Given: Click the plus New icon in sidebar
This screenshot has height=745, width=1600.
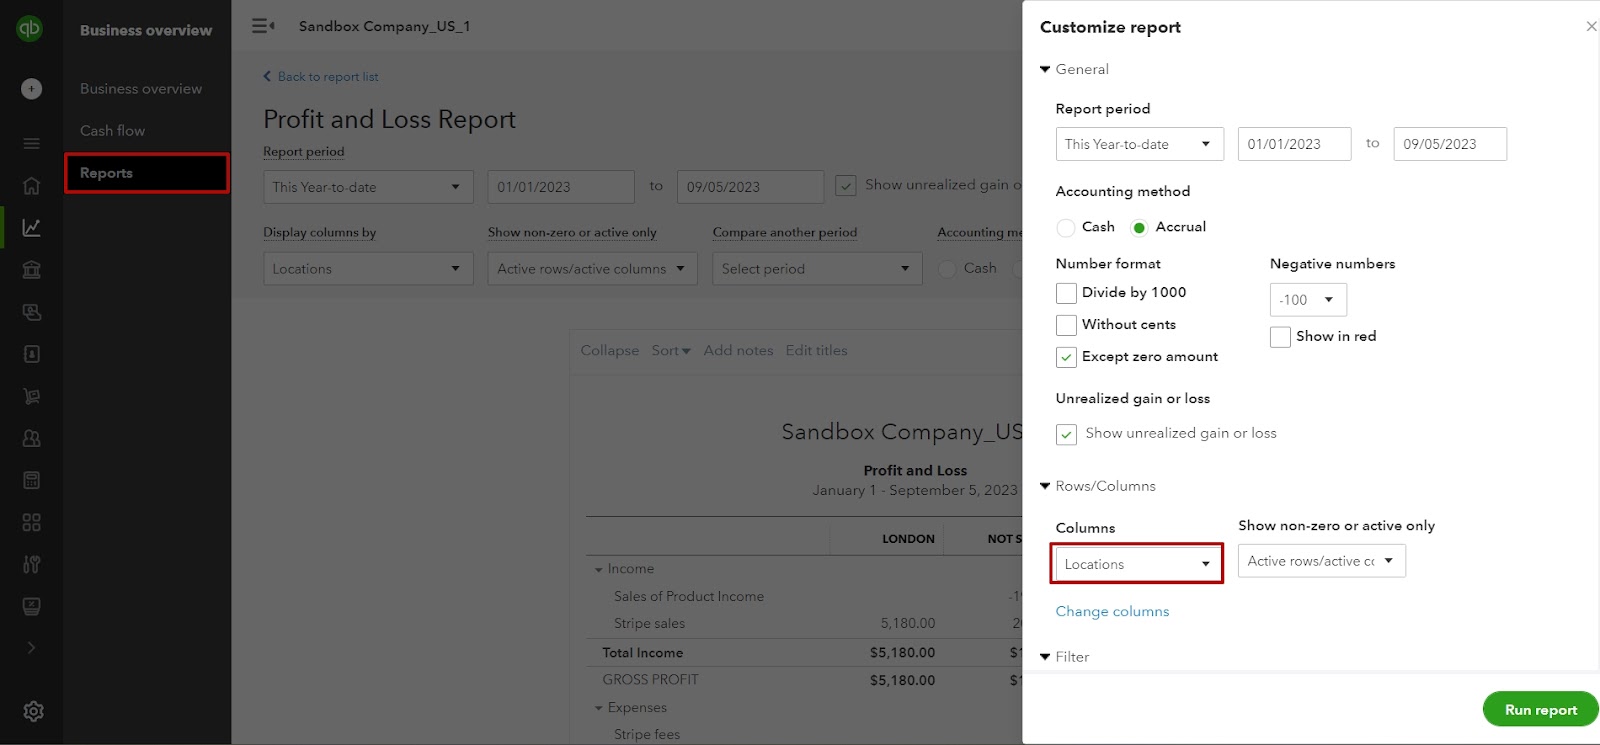Looking at the screenshot, I should [x=32, y=89].
